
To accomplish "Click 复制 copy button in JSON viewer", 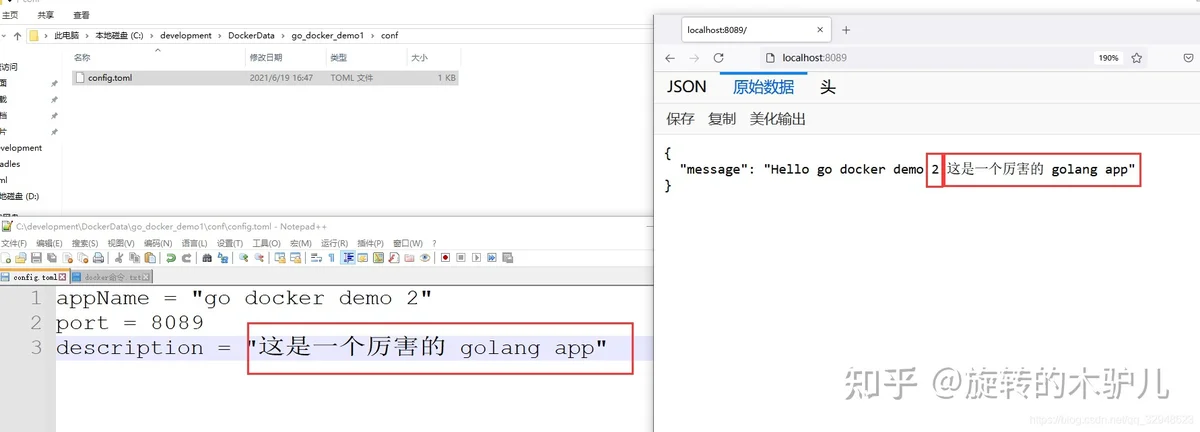I will tap(722, 119).
